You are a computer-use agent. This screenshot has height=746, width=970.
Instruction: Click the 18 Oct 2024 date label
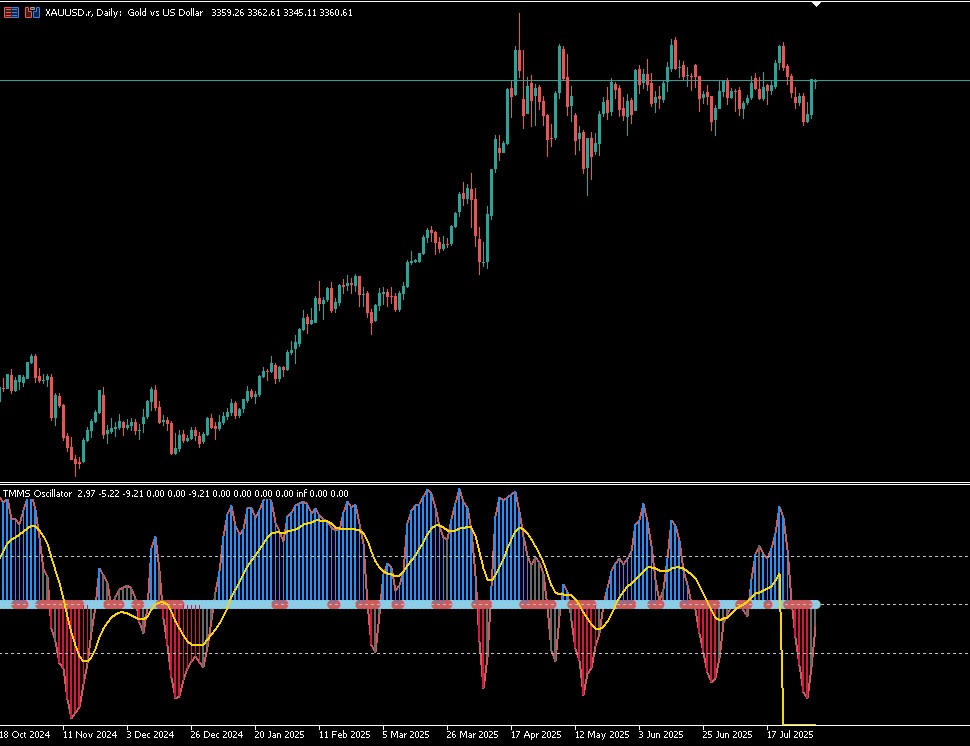pos(25,735)
